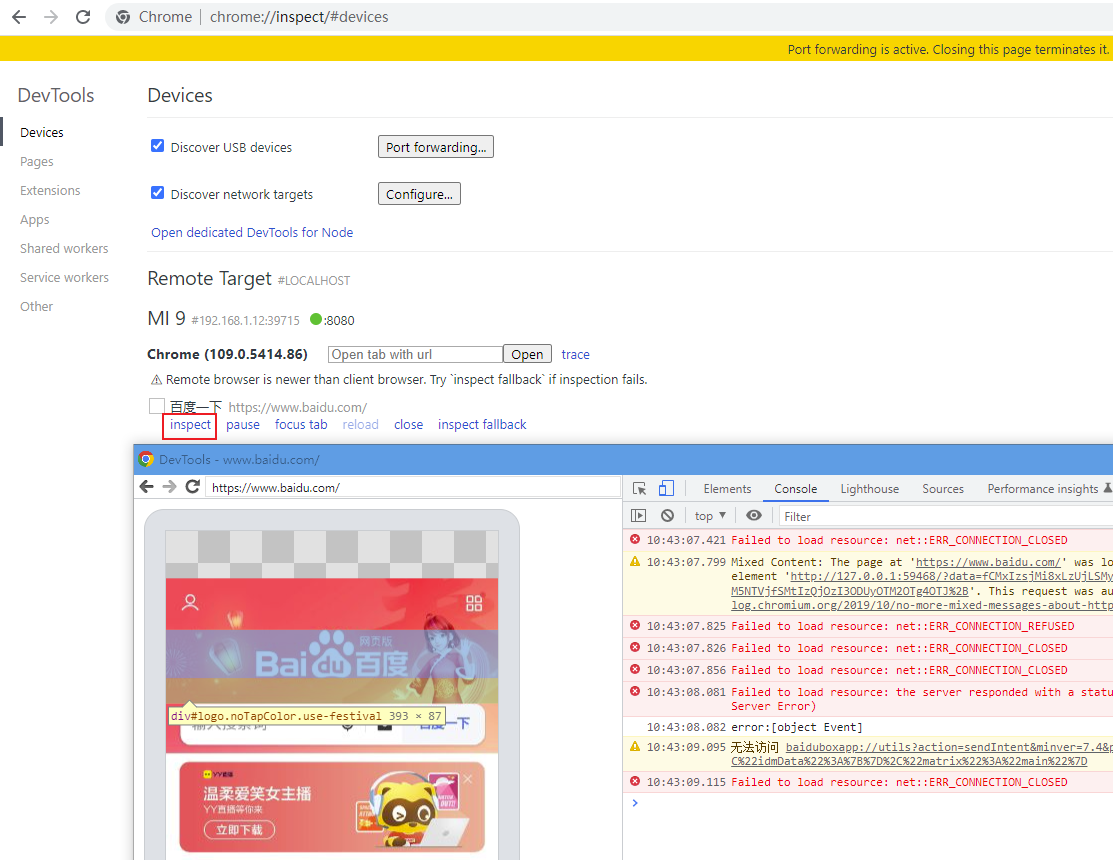Go back with Chrome's back arrow

point(18,17)
